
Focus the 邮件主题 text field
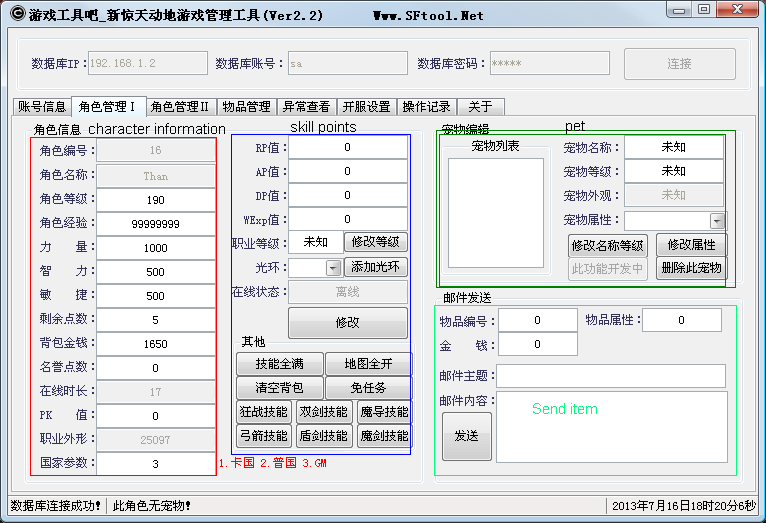point(610,376)
